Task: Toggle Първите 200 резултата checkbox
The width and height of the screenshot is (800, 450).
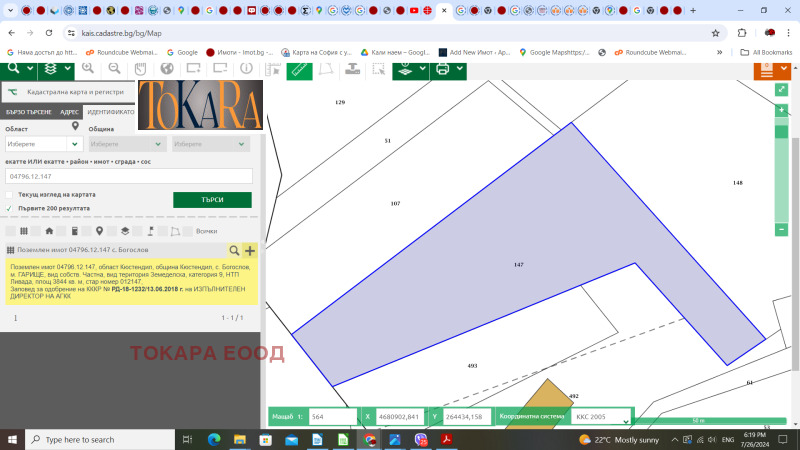Action: click(x=9, y=208)
